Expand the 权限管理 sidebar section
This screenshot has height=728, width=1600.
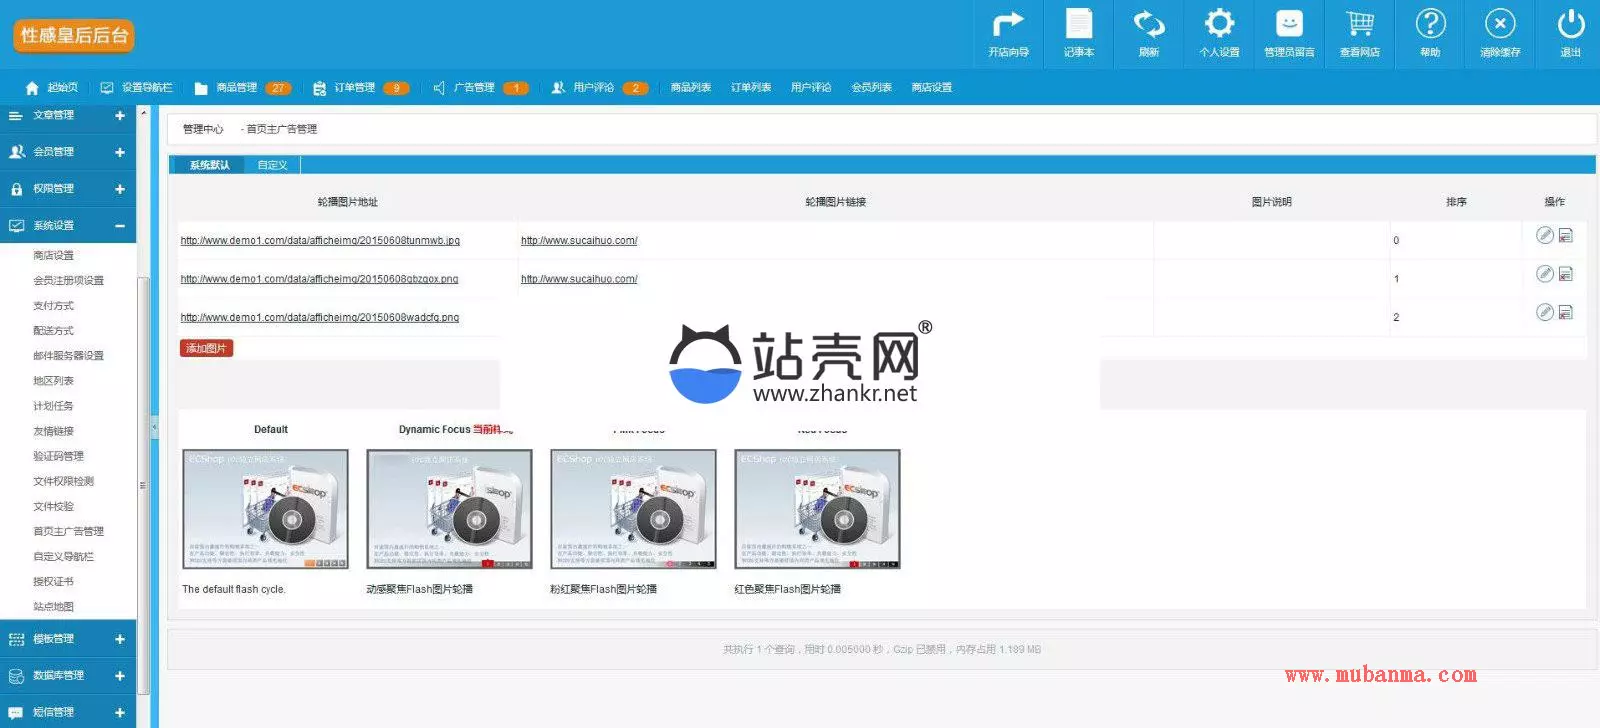coord(68,189)
